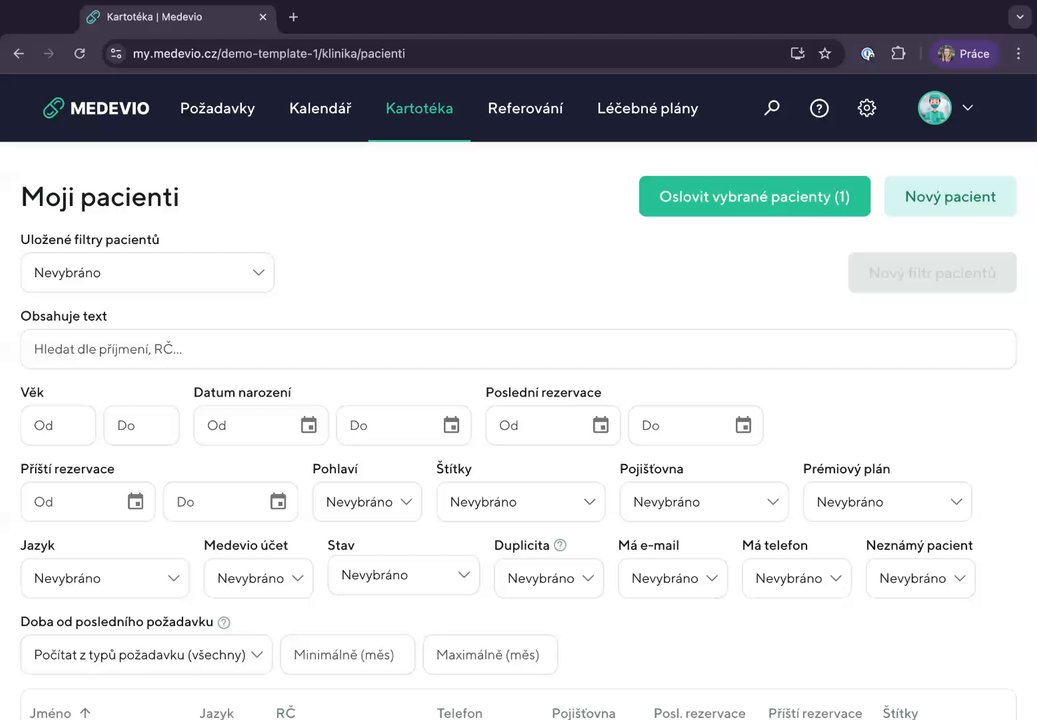This screenshot has width=1037, height=720.
Task: Open the search magnifier in header
Action: coord(771,108)
